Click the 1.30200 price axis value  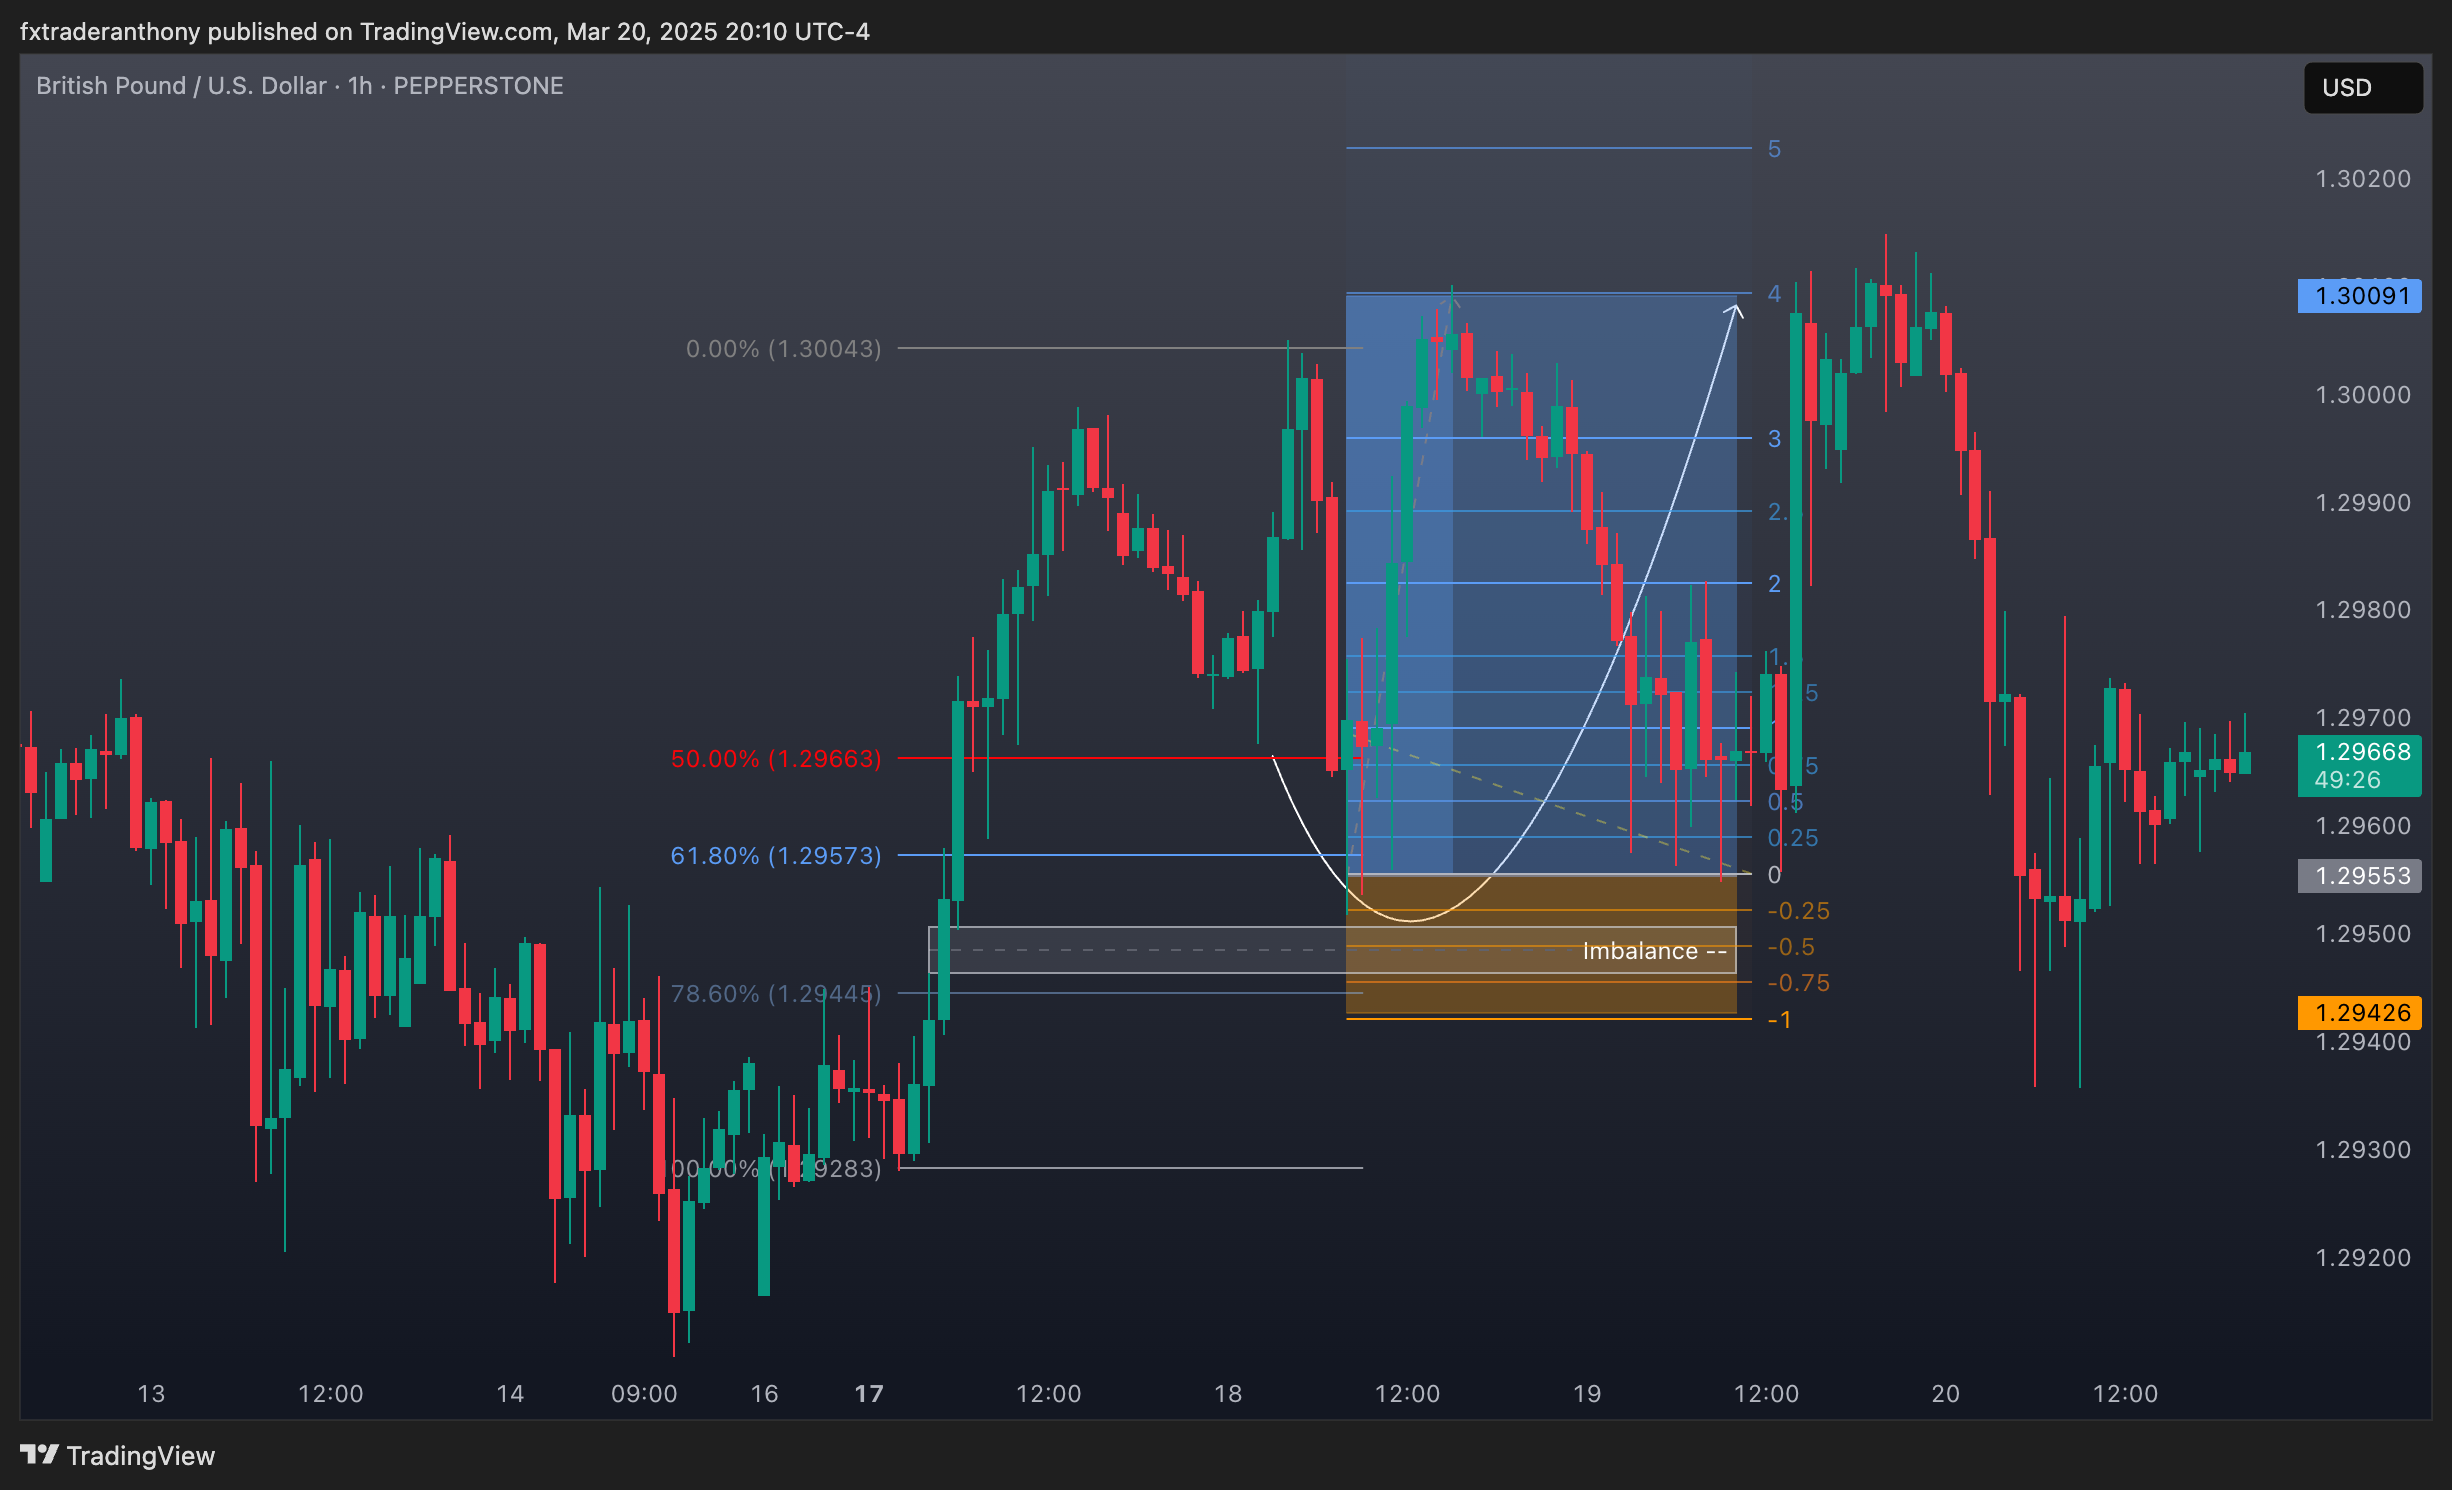pos(2363,179)
